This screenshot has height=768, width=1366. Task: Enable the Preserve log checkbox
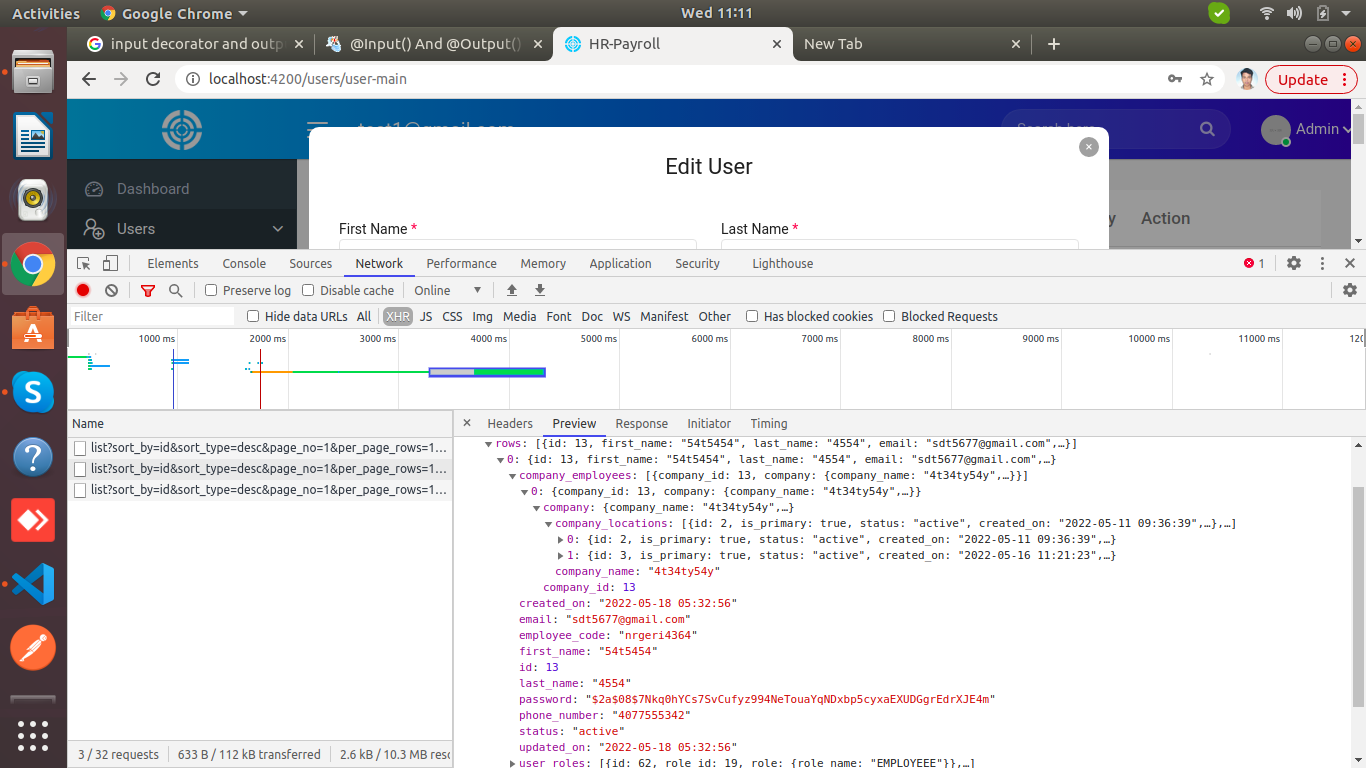coord(211,290)
